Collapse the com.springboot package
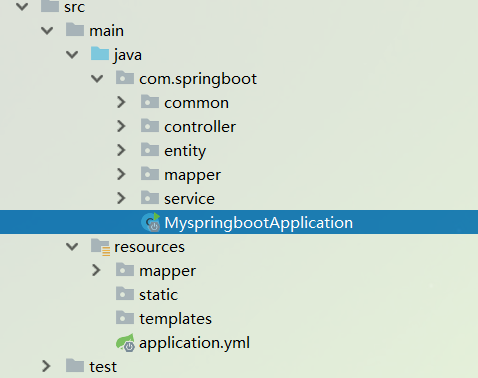The height and width of the screenshot is (378, 478). point(97,79)
